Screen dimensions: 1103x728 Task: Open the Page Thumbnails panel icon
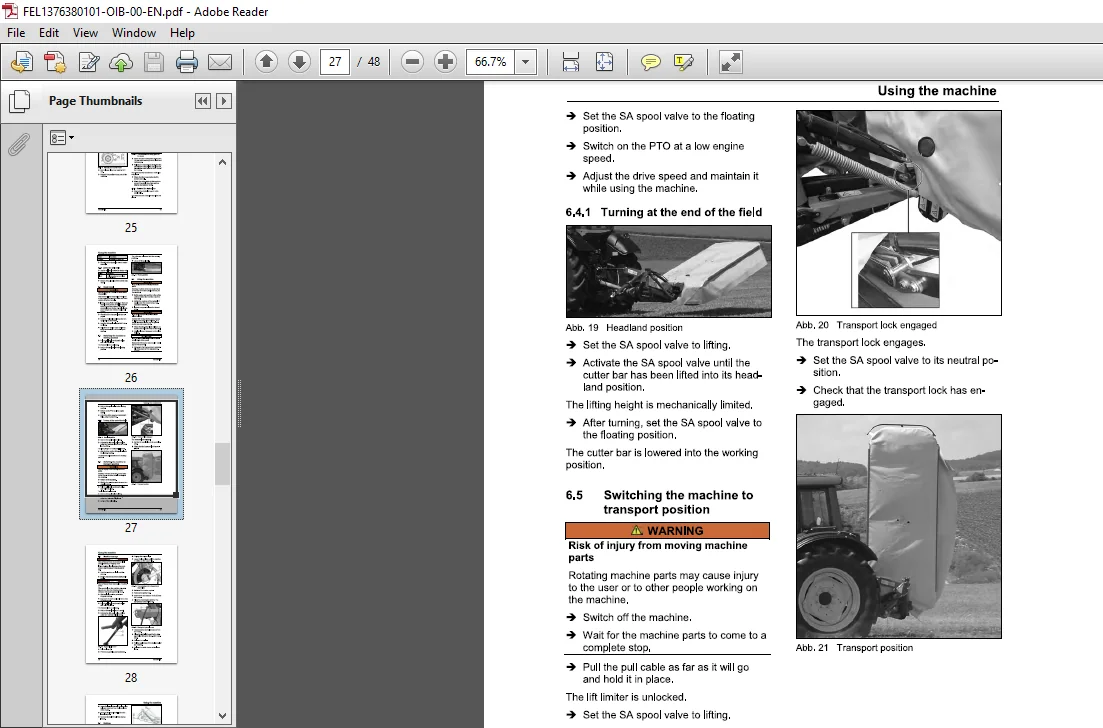click(19, 101)
